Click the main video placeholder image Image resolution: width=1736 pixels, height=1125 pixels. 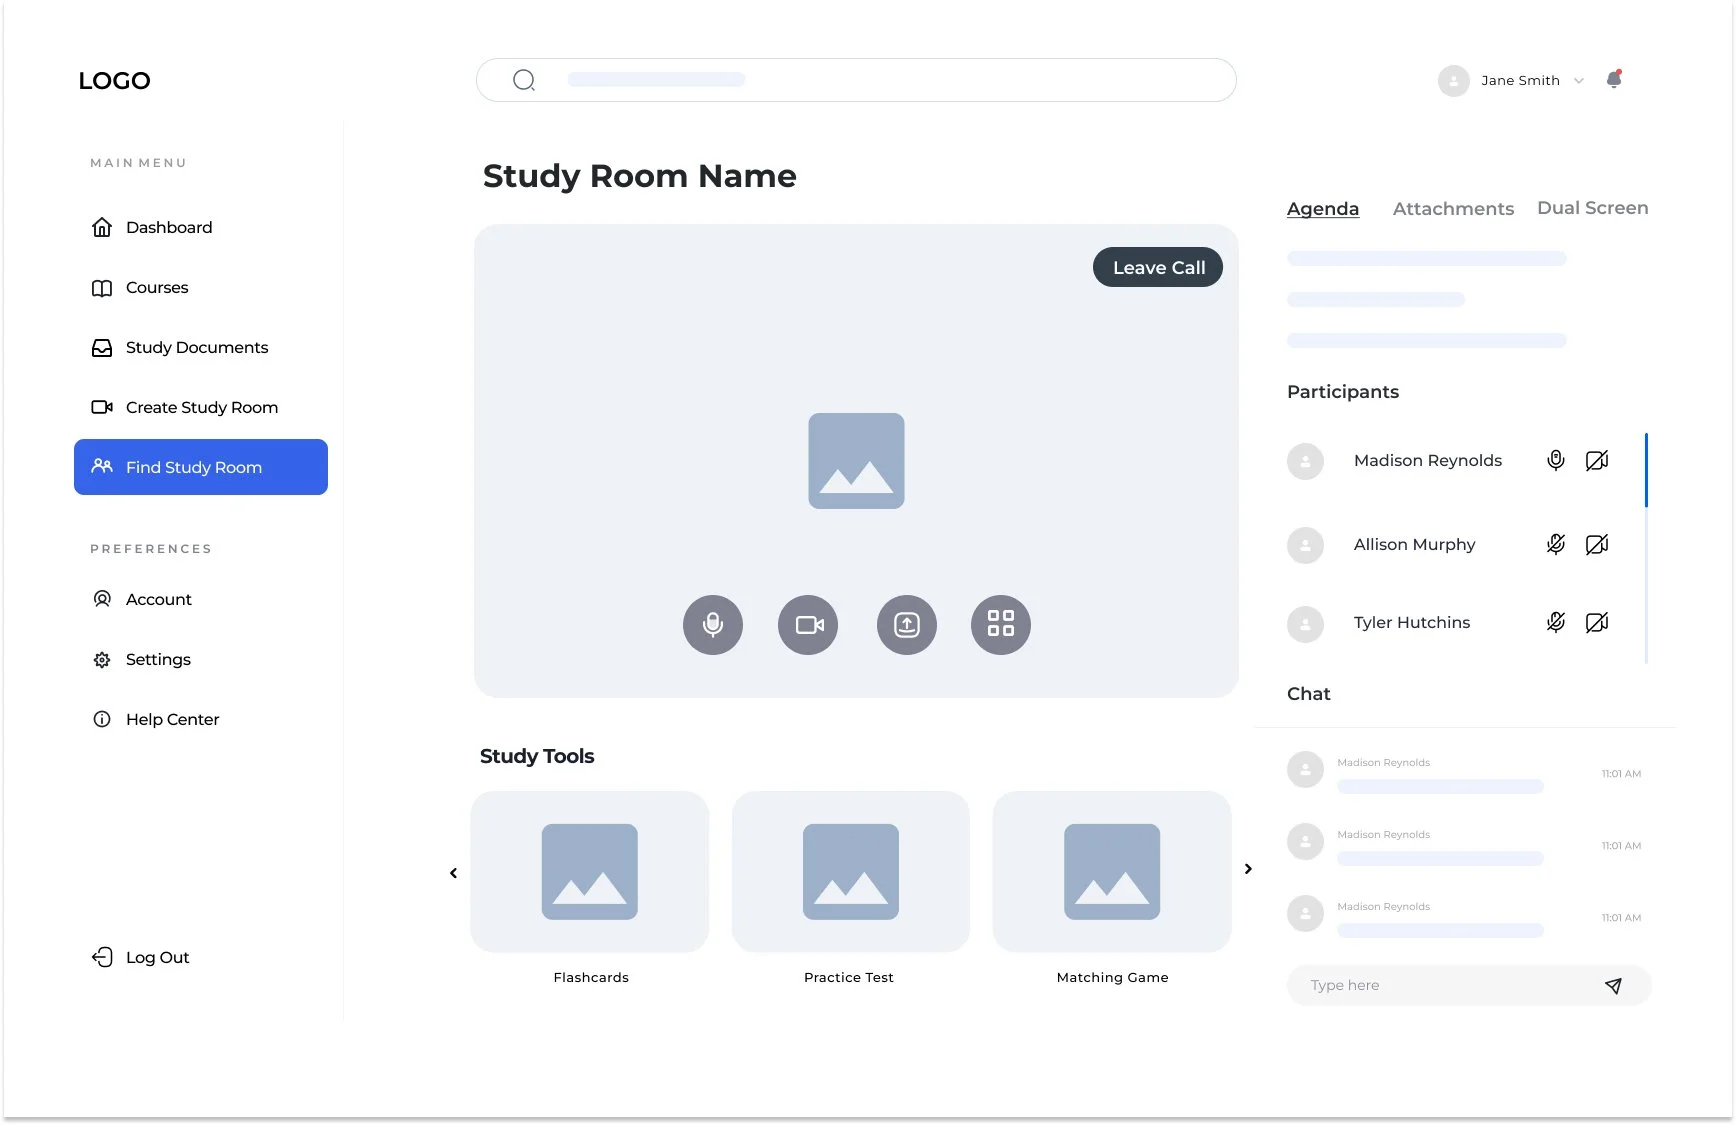(856, 461)
